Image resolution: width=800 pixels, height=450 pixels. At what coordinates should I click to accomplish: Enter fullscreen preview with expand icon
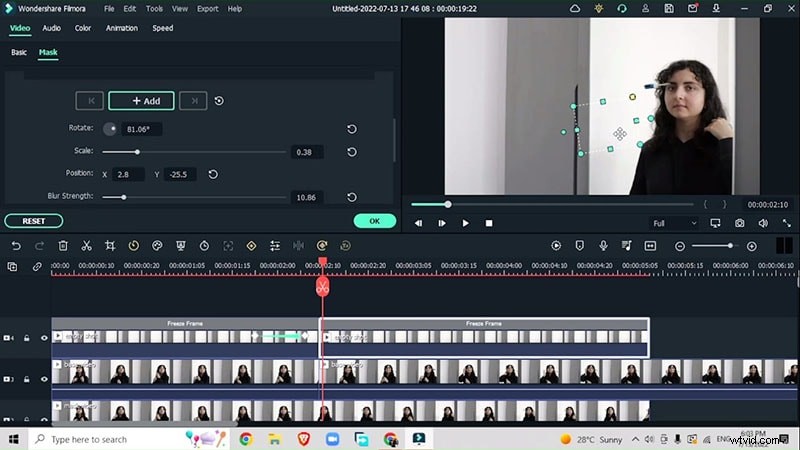point(787,223)
